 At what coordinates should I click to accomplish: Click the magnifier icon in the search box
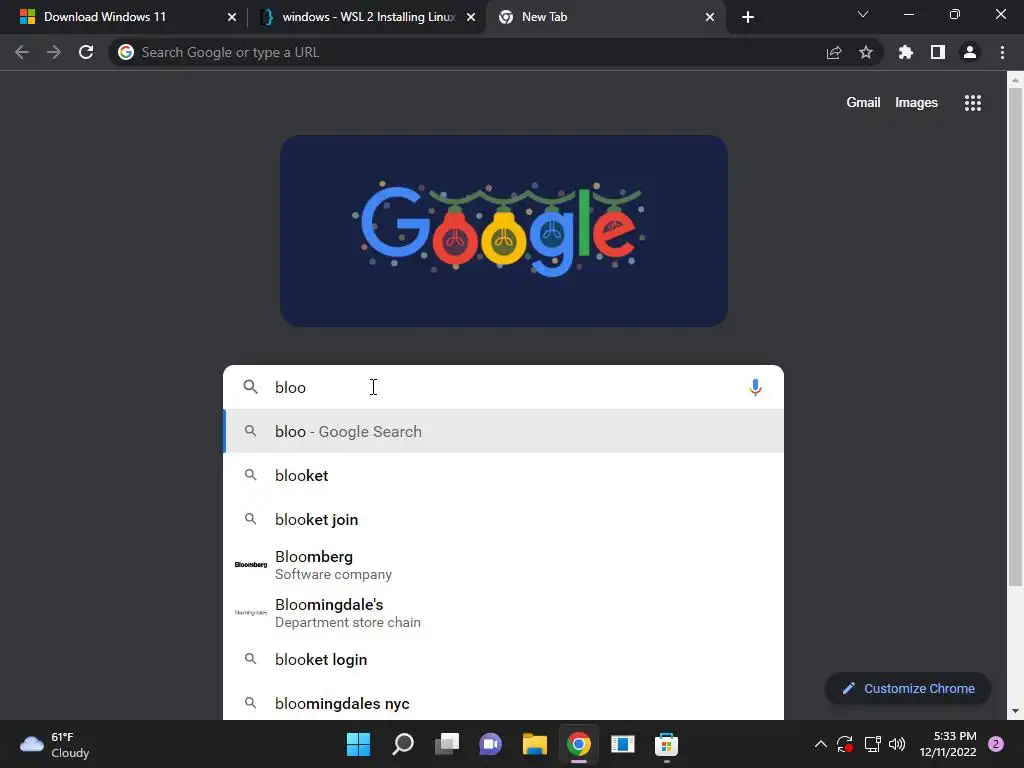251,387
